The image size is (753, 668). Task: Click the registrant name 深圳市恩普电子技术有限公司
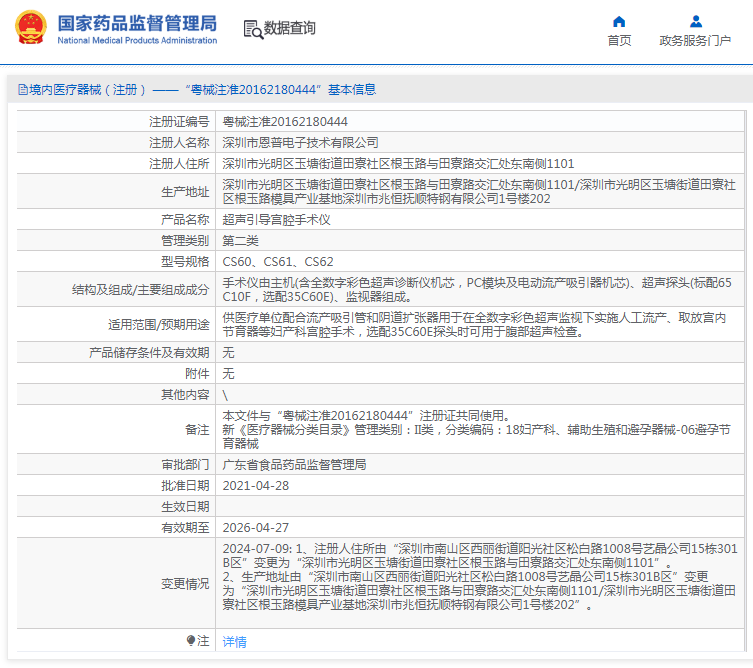[300, 143]
